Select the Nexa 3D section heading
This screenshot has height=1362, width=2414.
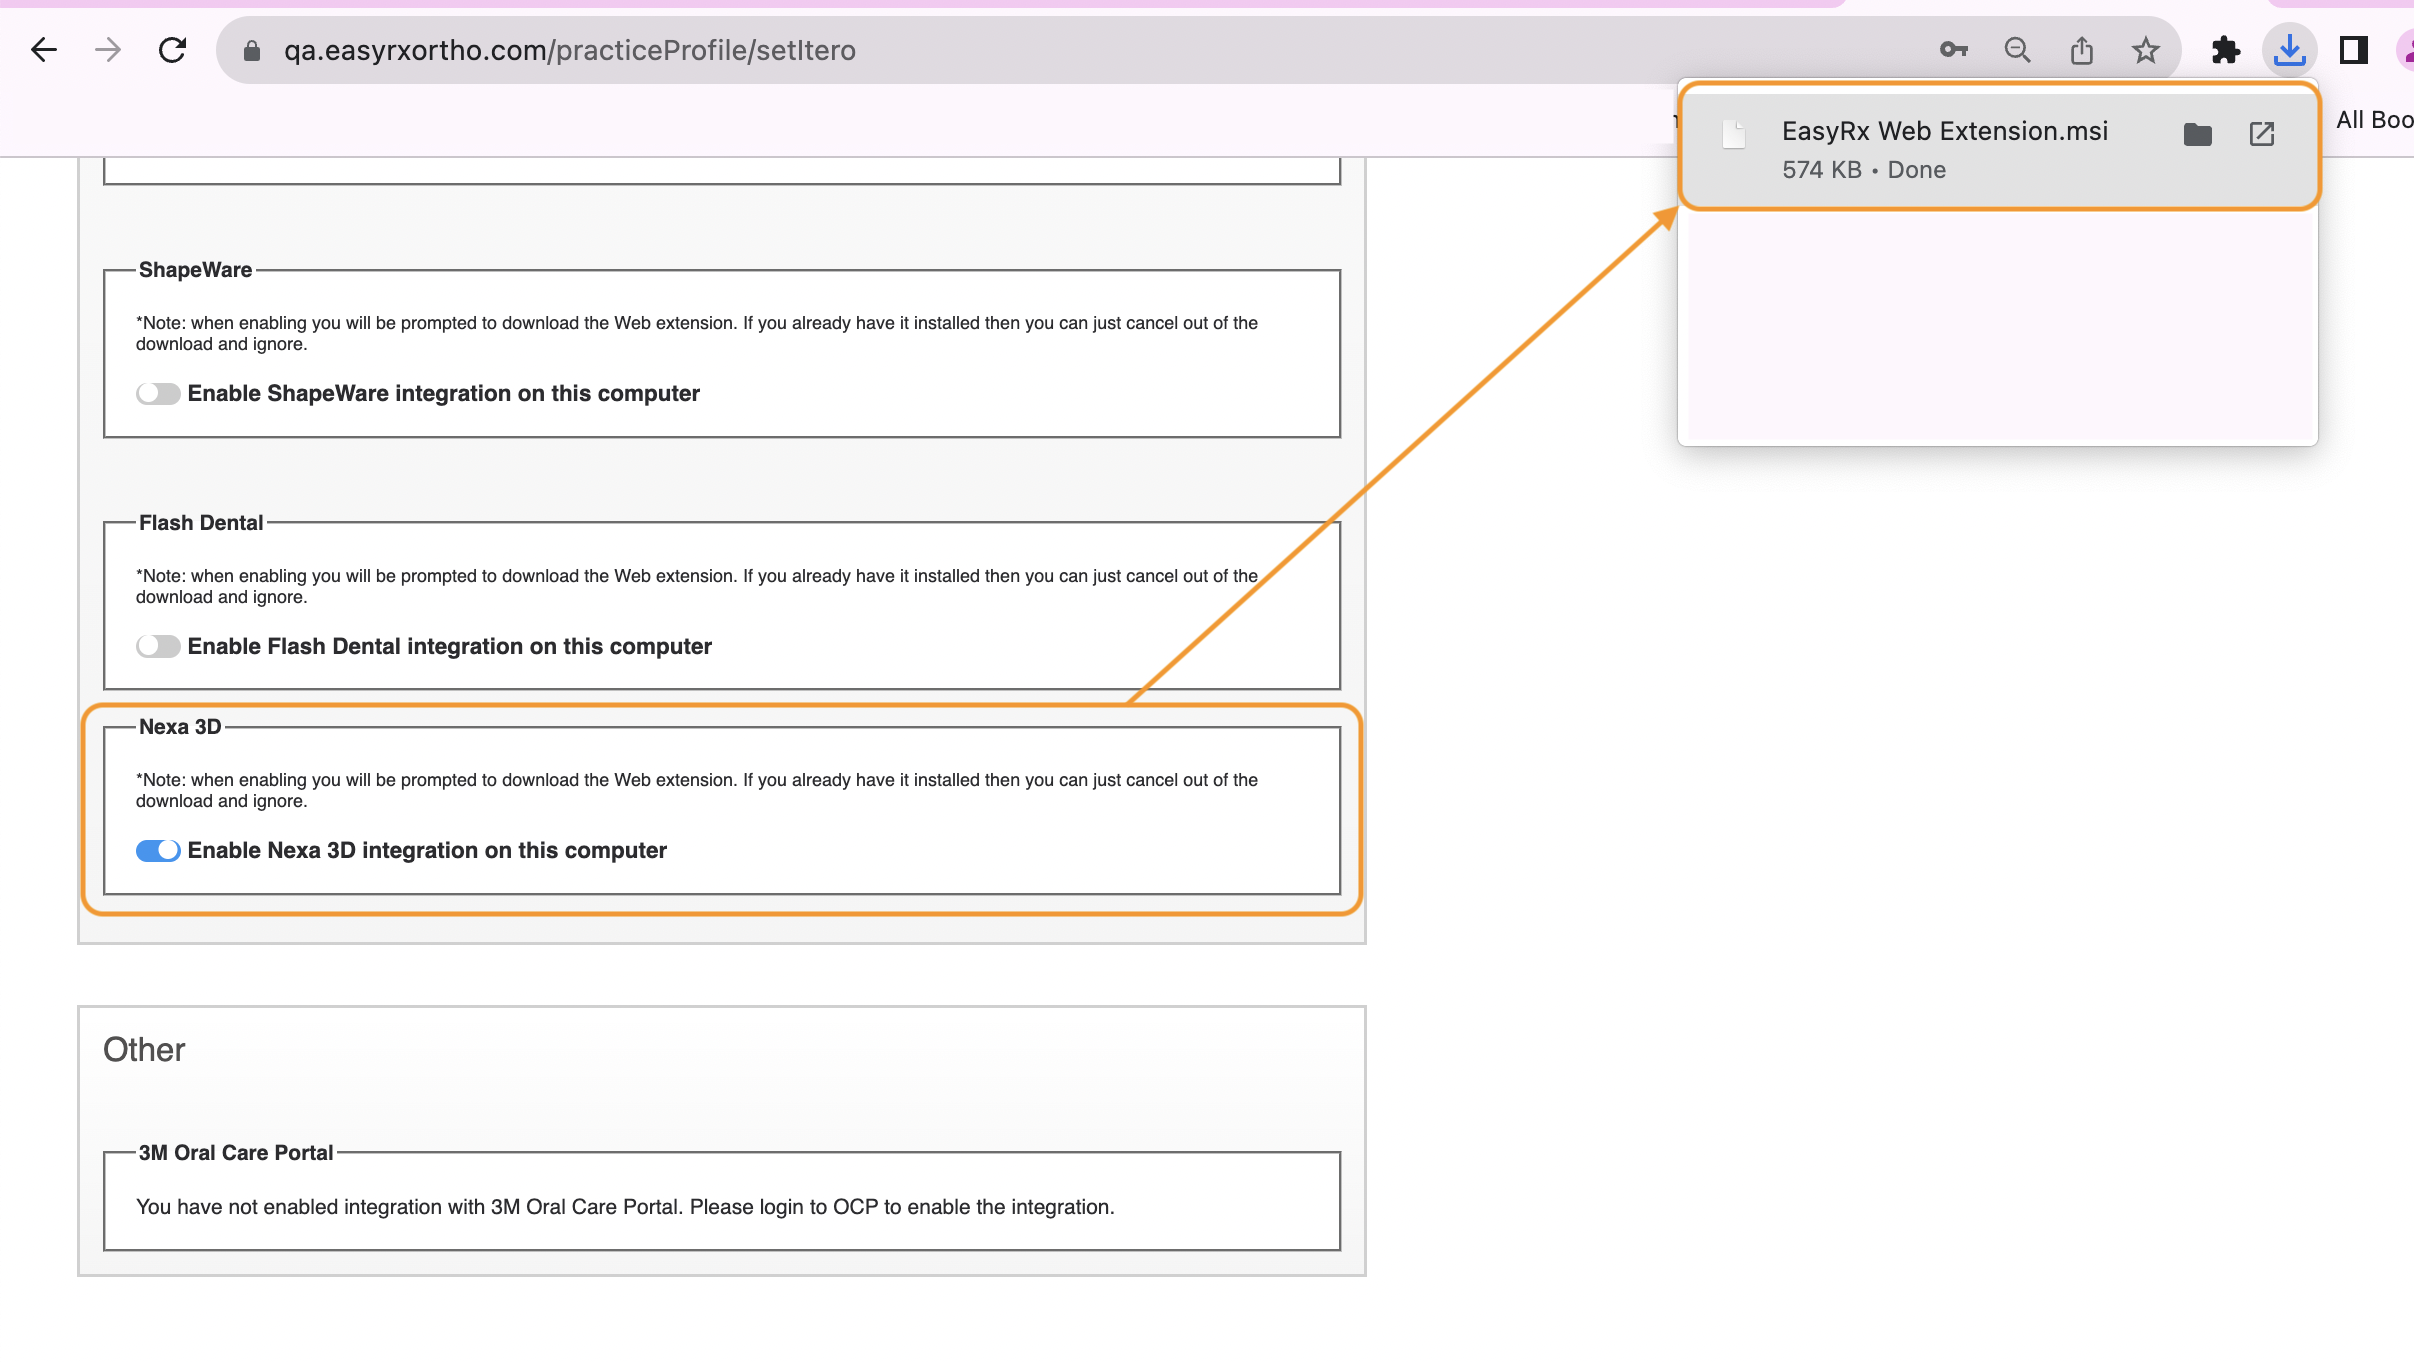[180, 727]
